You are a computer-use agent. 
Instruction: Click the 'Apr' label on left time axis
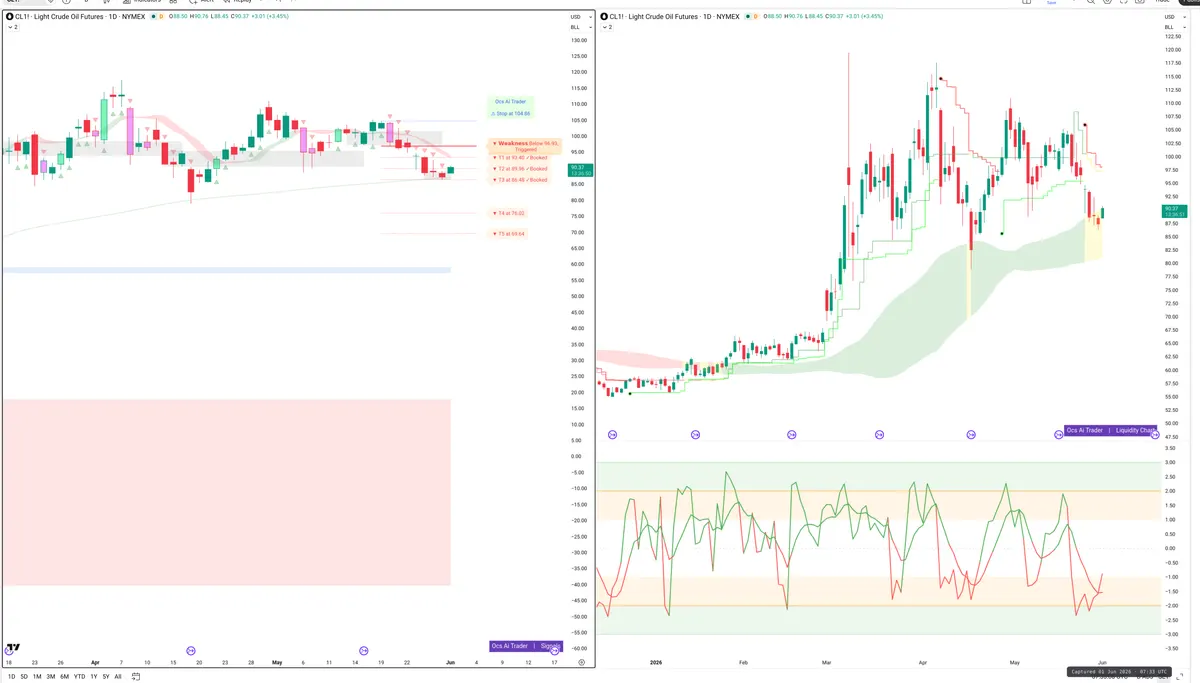click(x=96, y=662)
